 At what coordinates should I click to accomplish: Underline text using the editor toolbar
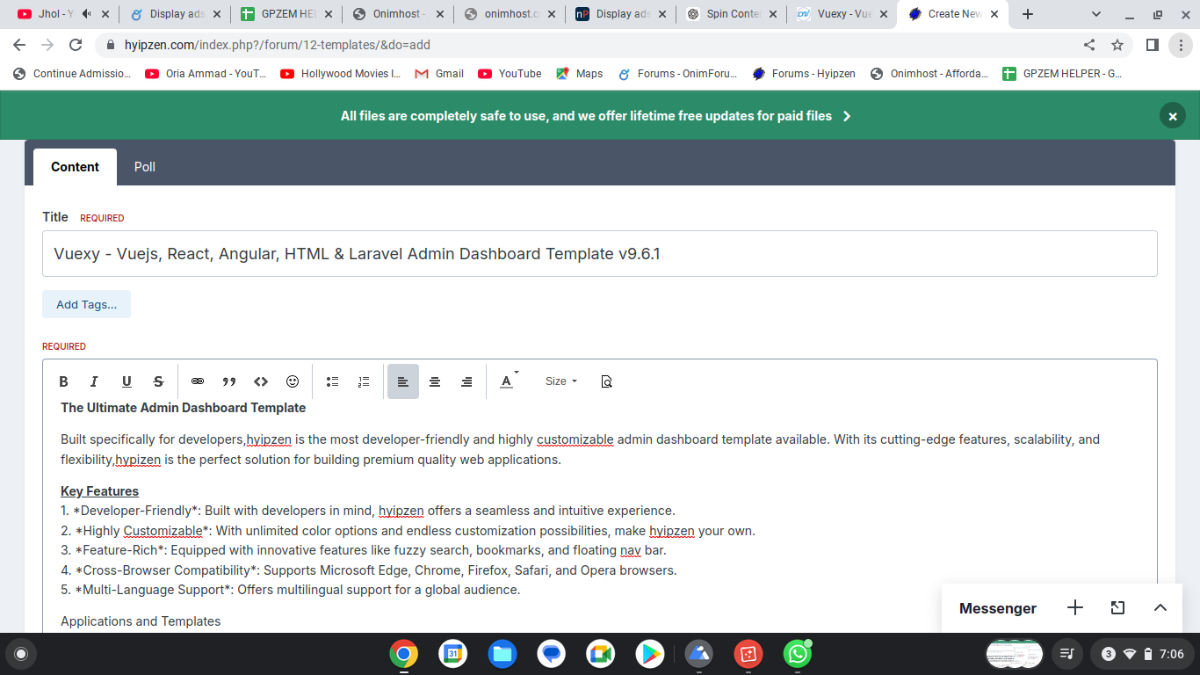(x=127, y=381)
